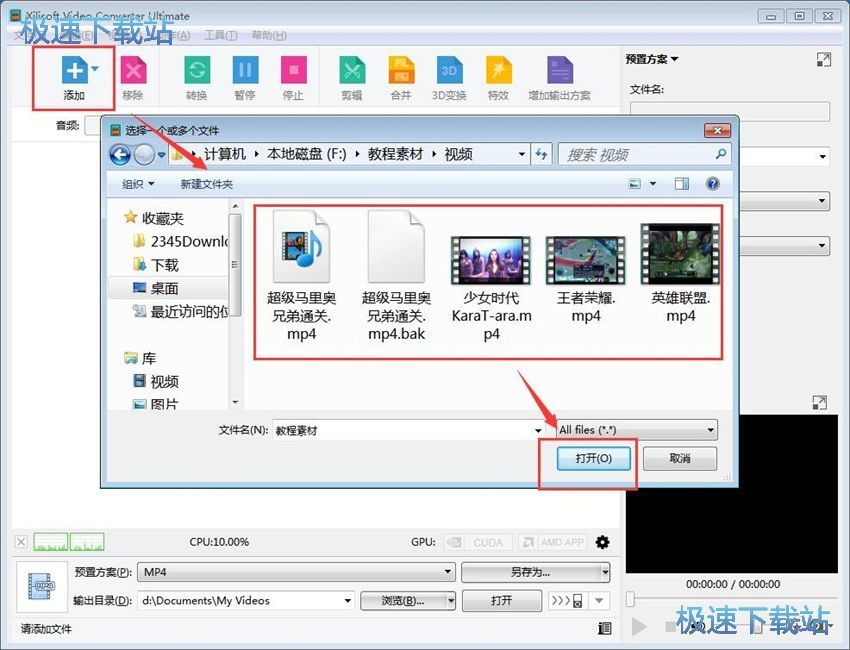850x650 pixels.
Task: Click the Convert (转换) toolbar icon
Action: click(x=197, y=70)
